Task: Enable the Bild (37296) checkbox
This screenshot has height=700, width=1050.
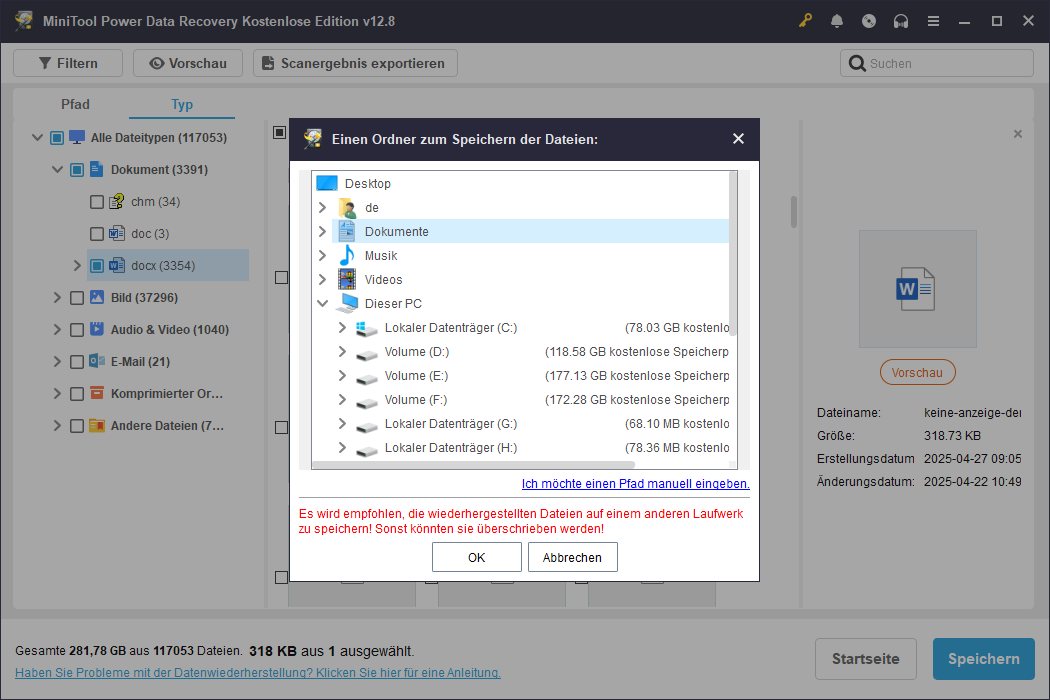Action: (76, 297)
